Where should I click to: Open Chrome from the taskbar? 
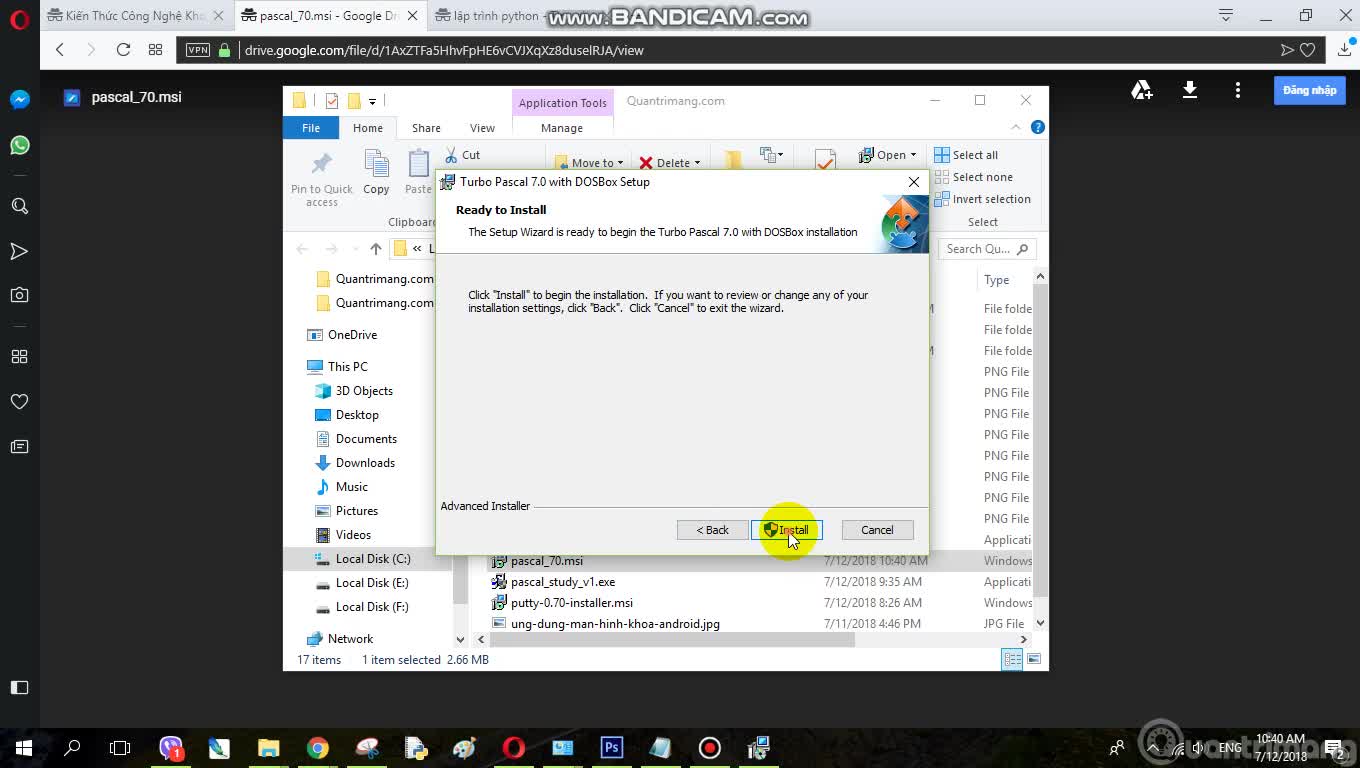pyautogui.click(x=318, y=748)
